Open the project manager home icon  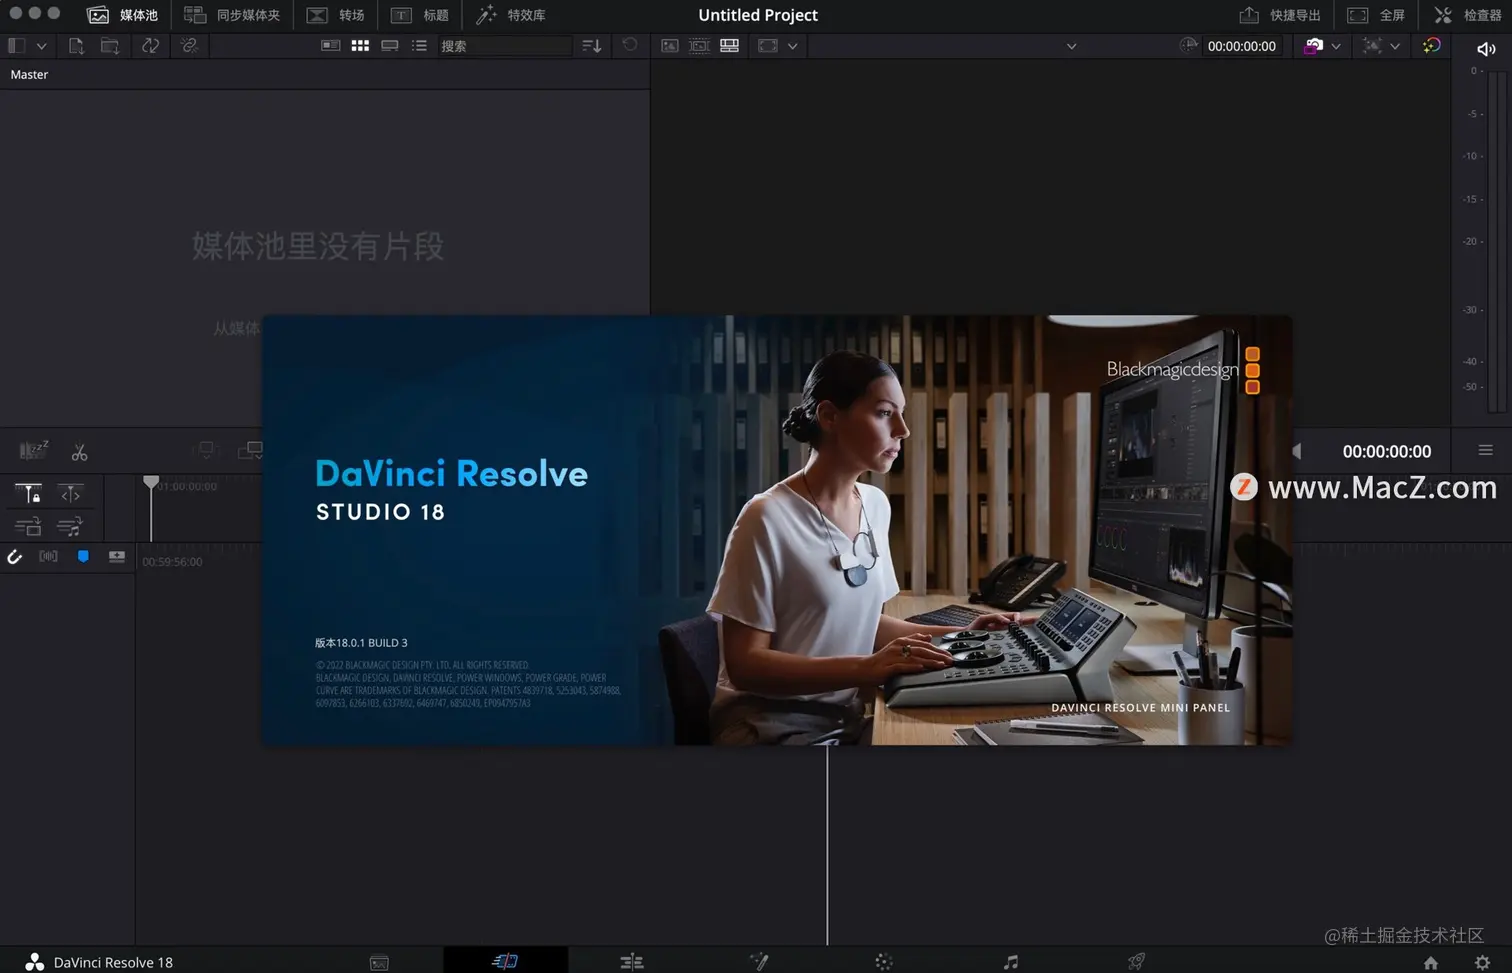(1431, 963)
